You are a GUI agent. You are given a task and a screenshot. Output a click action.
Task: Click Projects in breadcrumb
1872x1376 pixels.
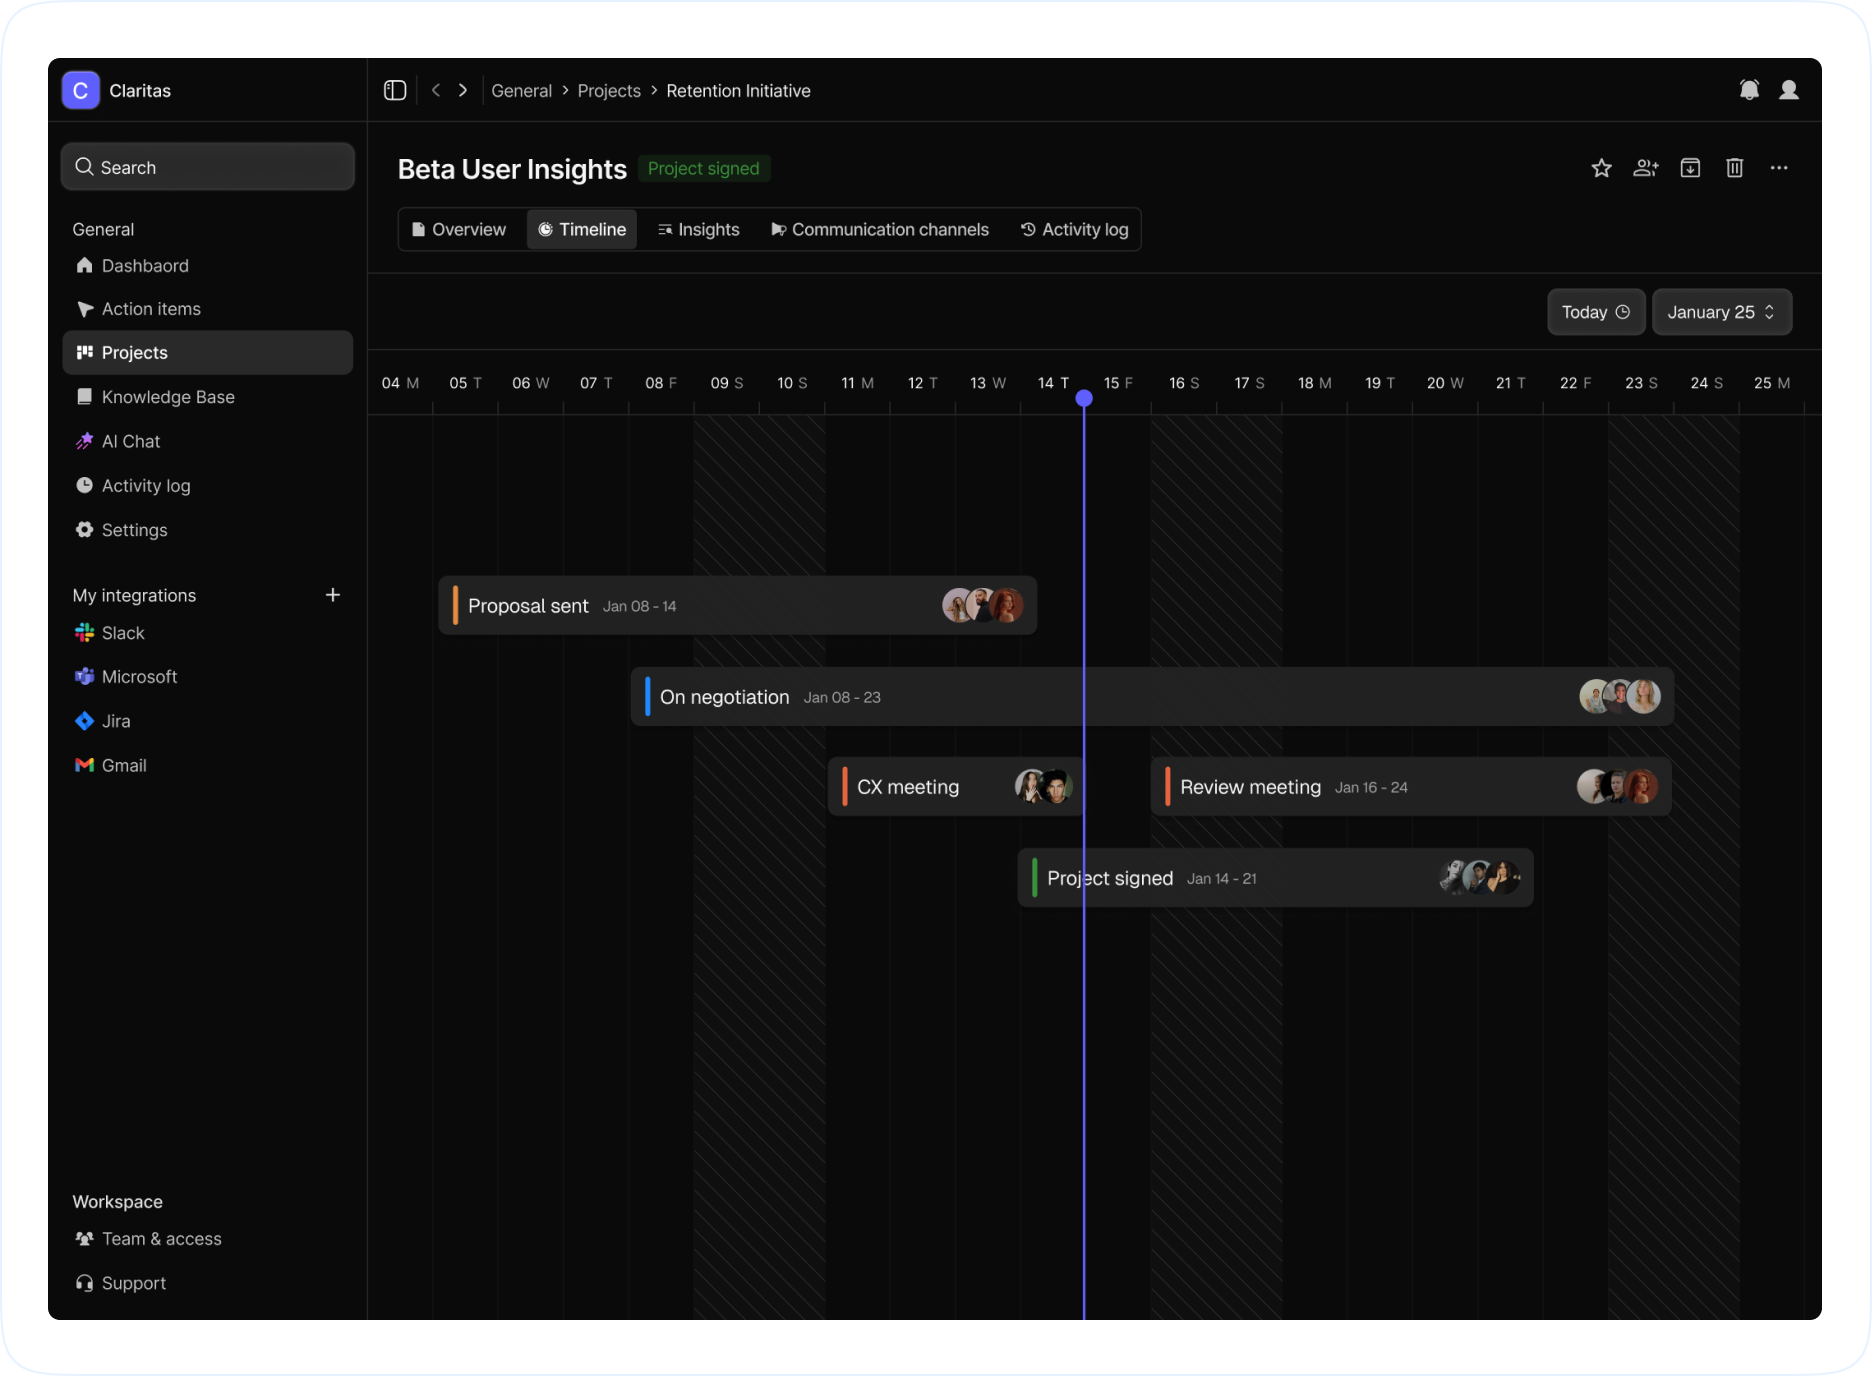(609, 91)
